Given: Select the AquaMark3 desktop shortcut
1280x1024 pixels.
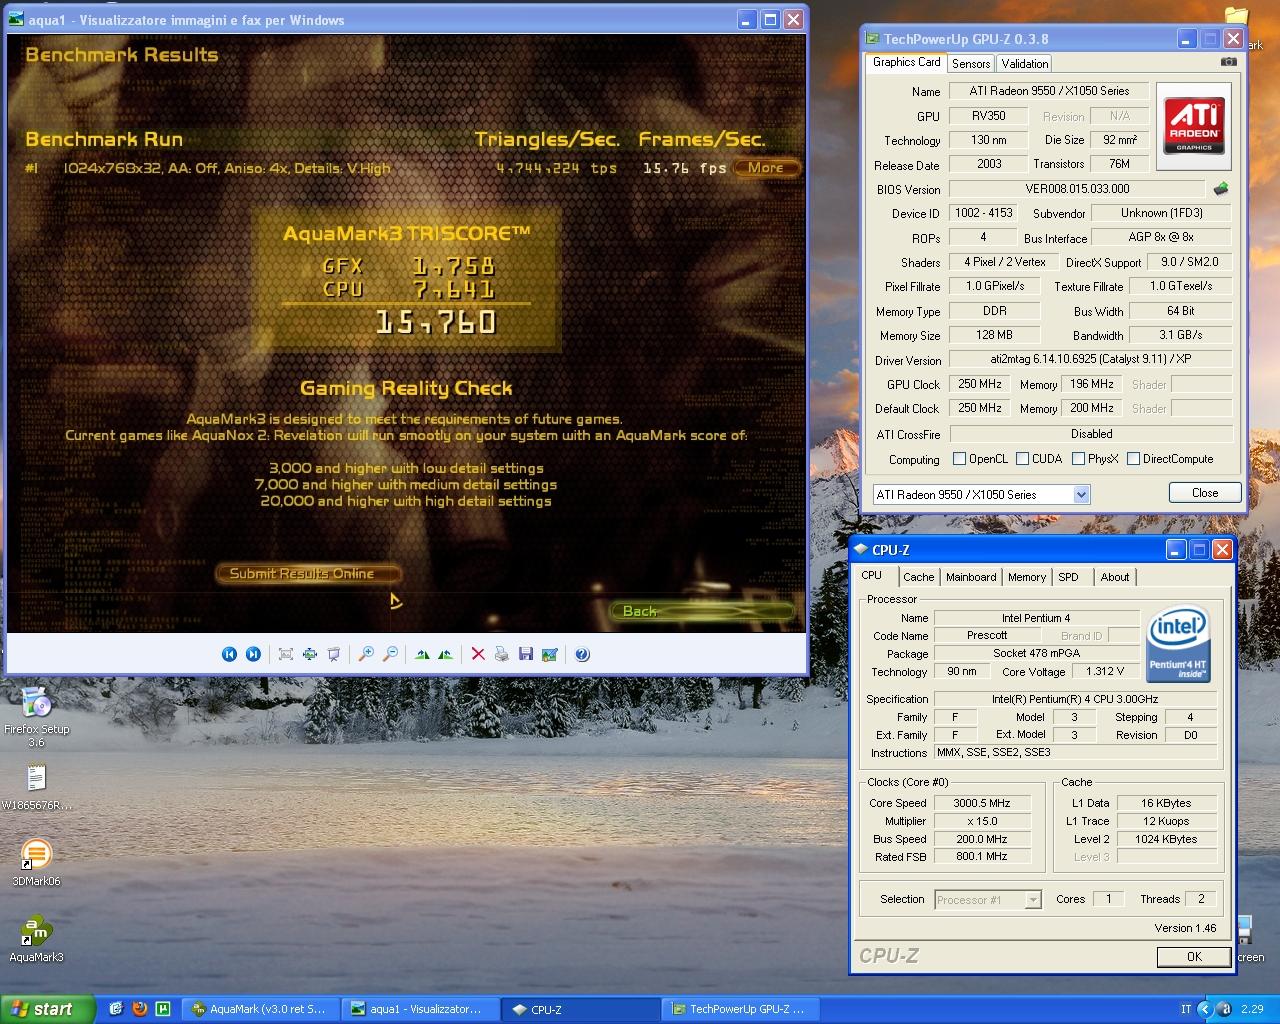Looking at the screenshot, I should 36,939.
